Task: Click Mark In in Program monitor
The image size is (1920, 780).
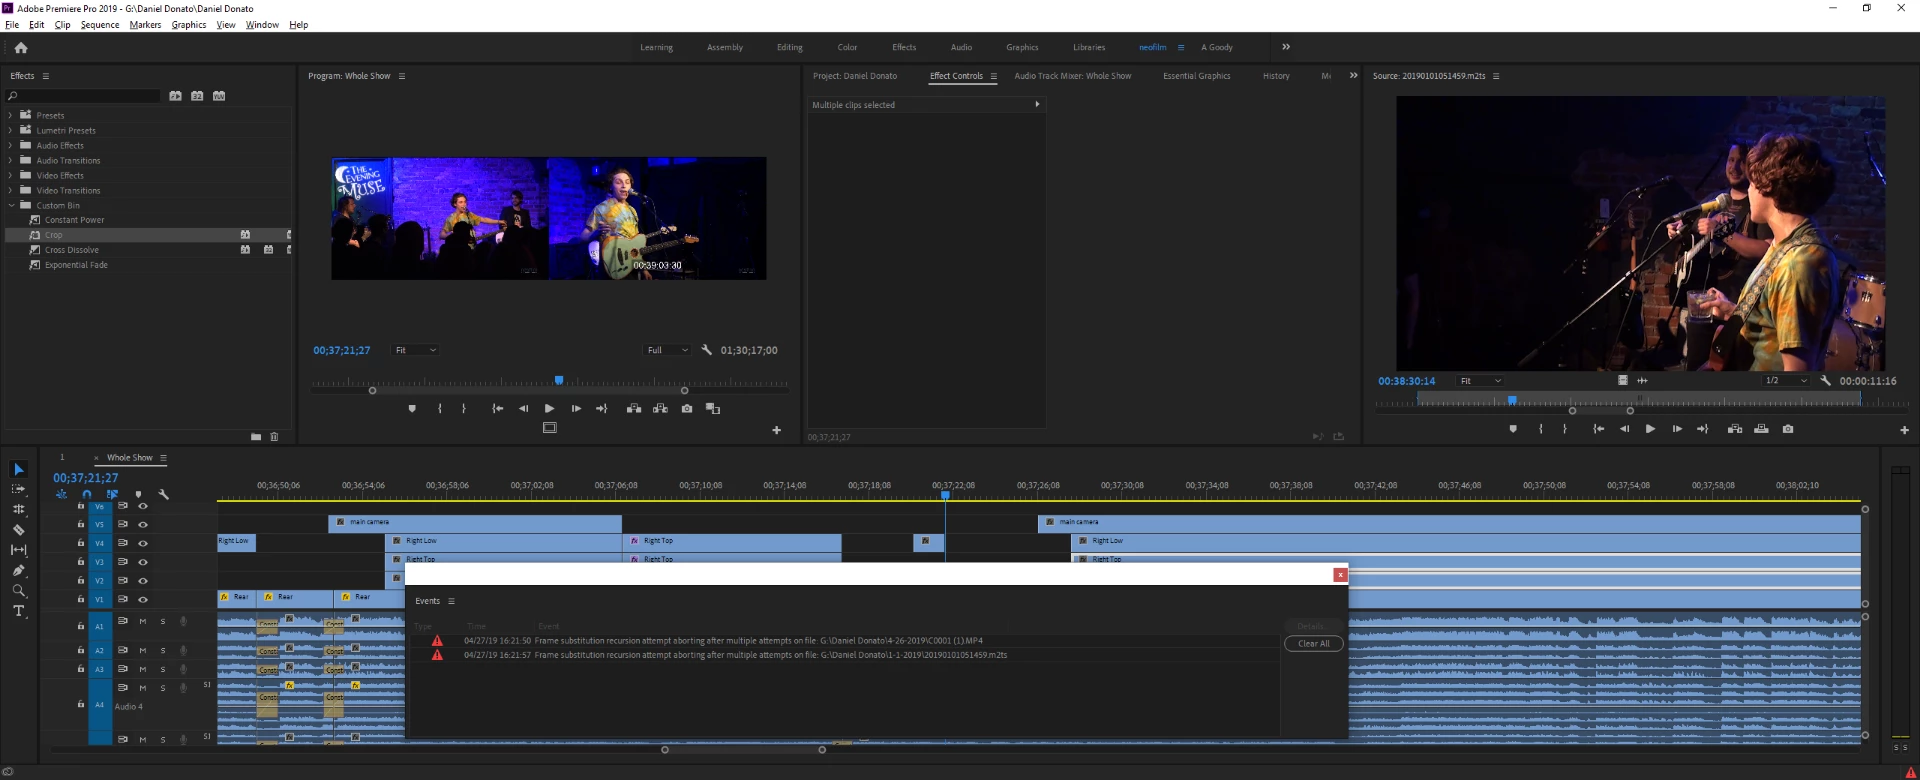Action: coord(440,408)
